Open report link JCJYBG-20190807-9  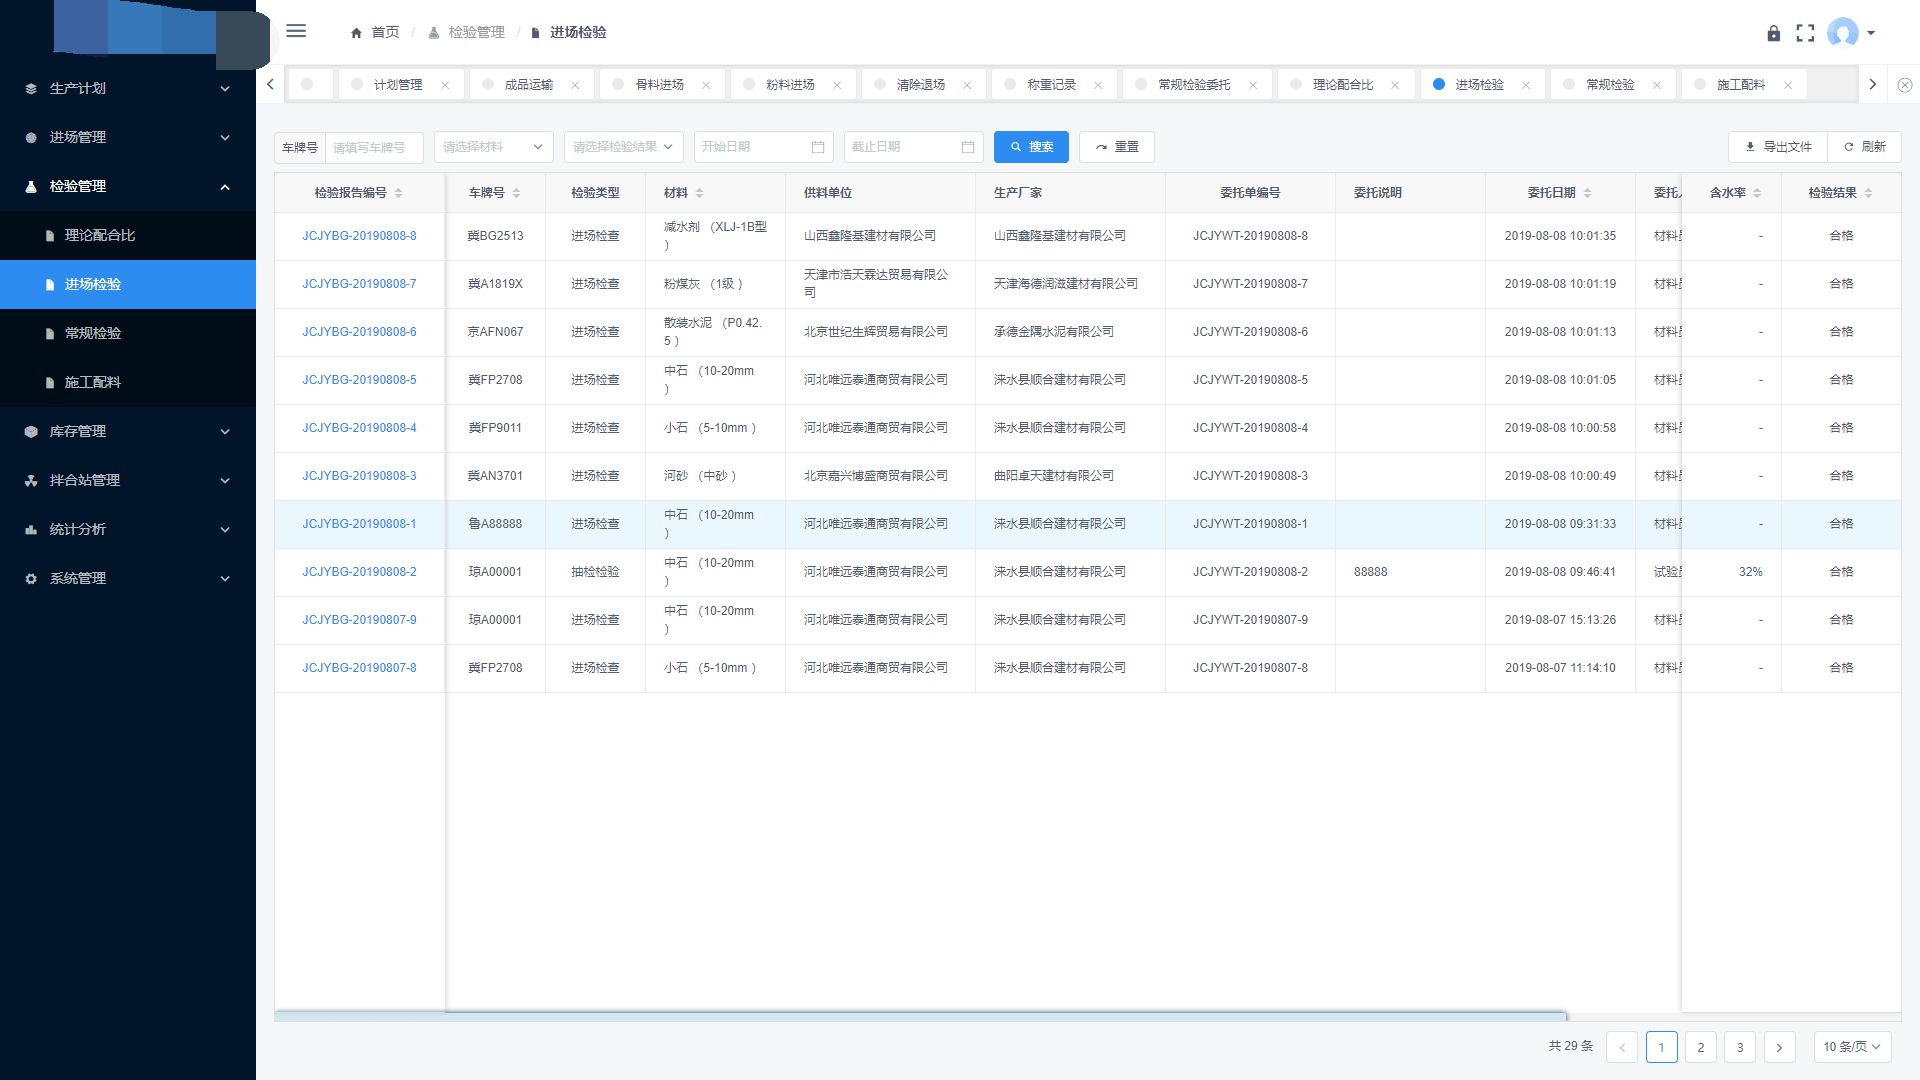(x=360, y=620)
